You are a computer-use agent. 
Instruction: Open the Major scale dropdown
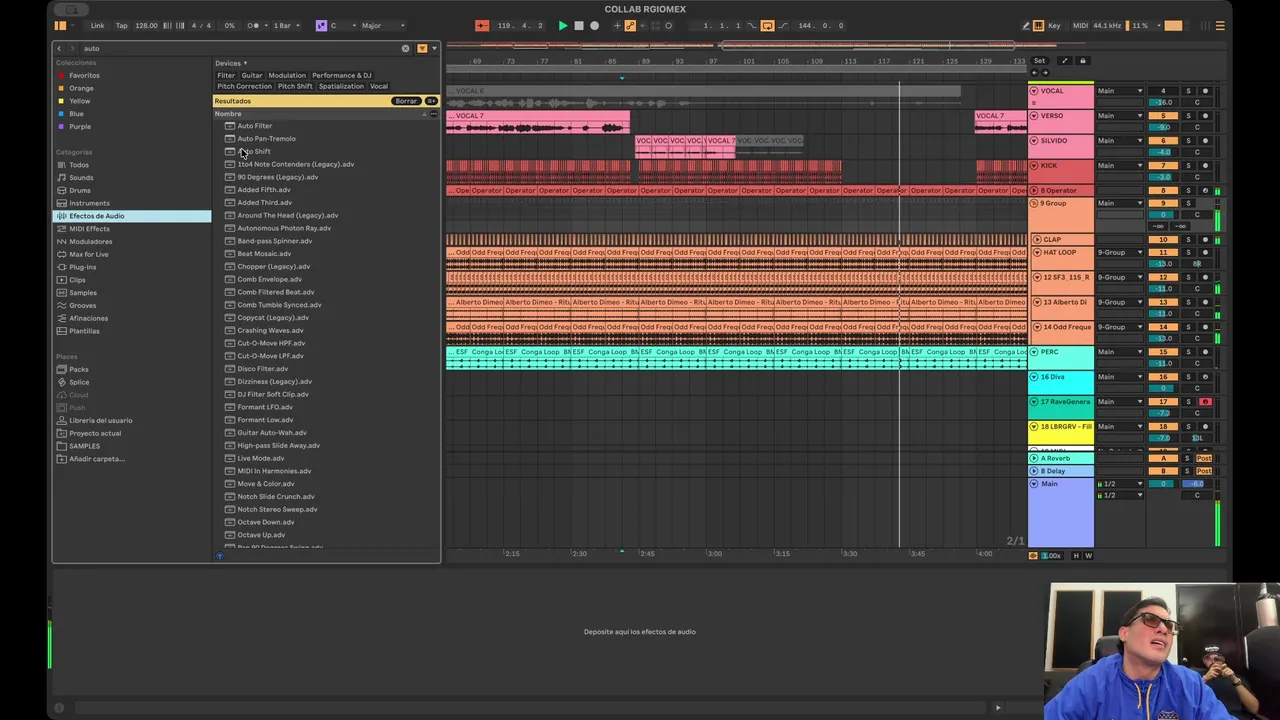click(x=382, y=25)
